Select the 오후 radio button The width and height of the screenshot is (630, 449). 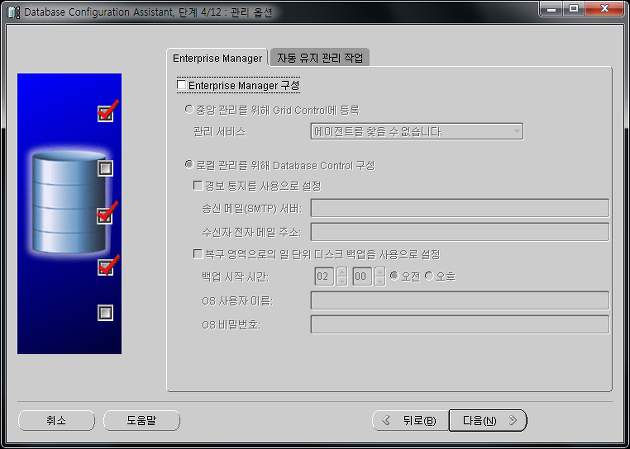coord(429,276)
